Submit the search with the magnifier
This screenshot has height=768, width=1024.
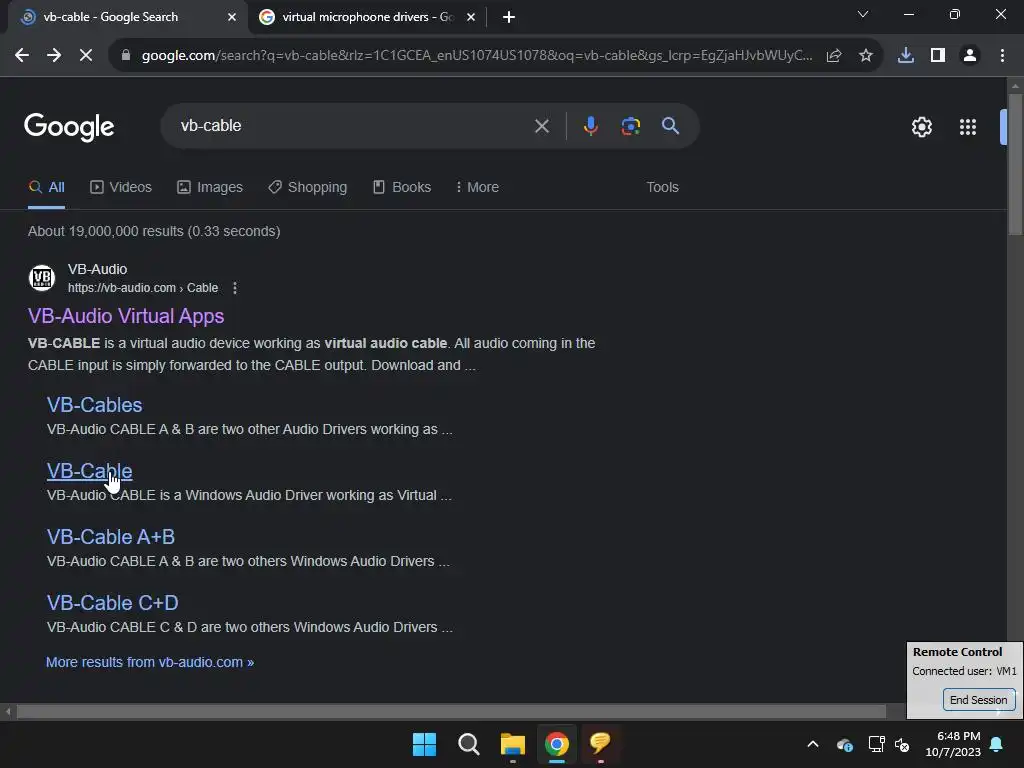670,126
